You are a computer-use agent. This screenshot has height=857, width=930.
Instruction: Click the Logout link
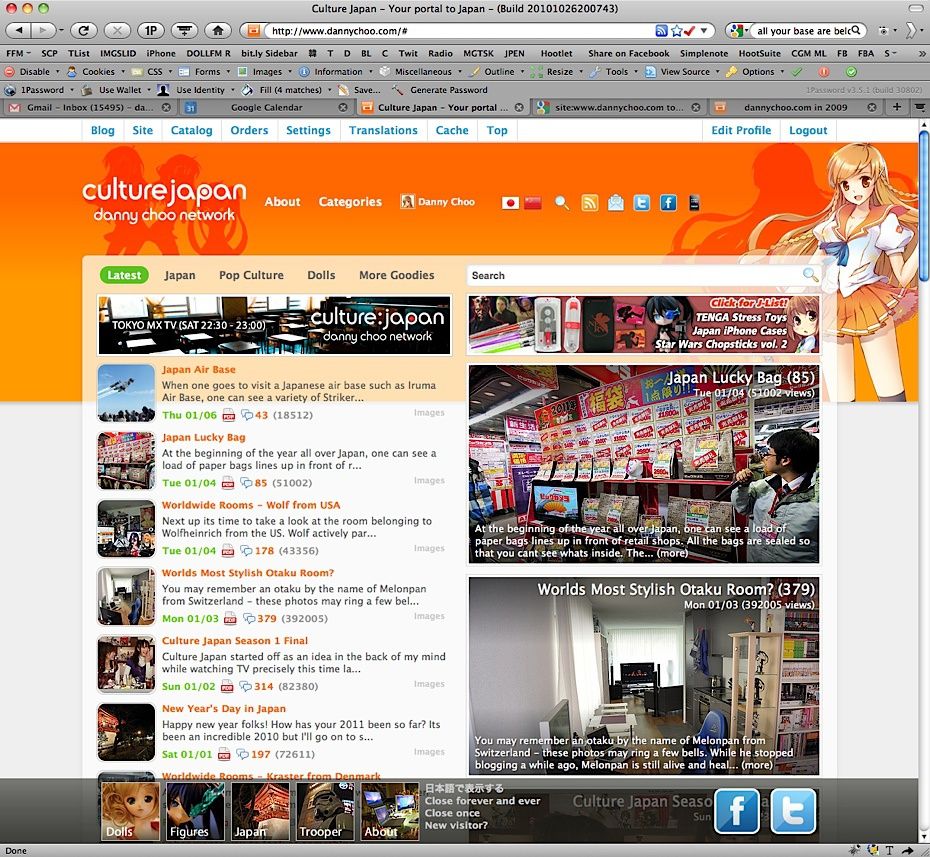(808, 130)
